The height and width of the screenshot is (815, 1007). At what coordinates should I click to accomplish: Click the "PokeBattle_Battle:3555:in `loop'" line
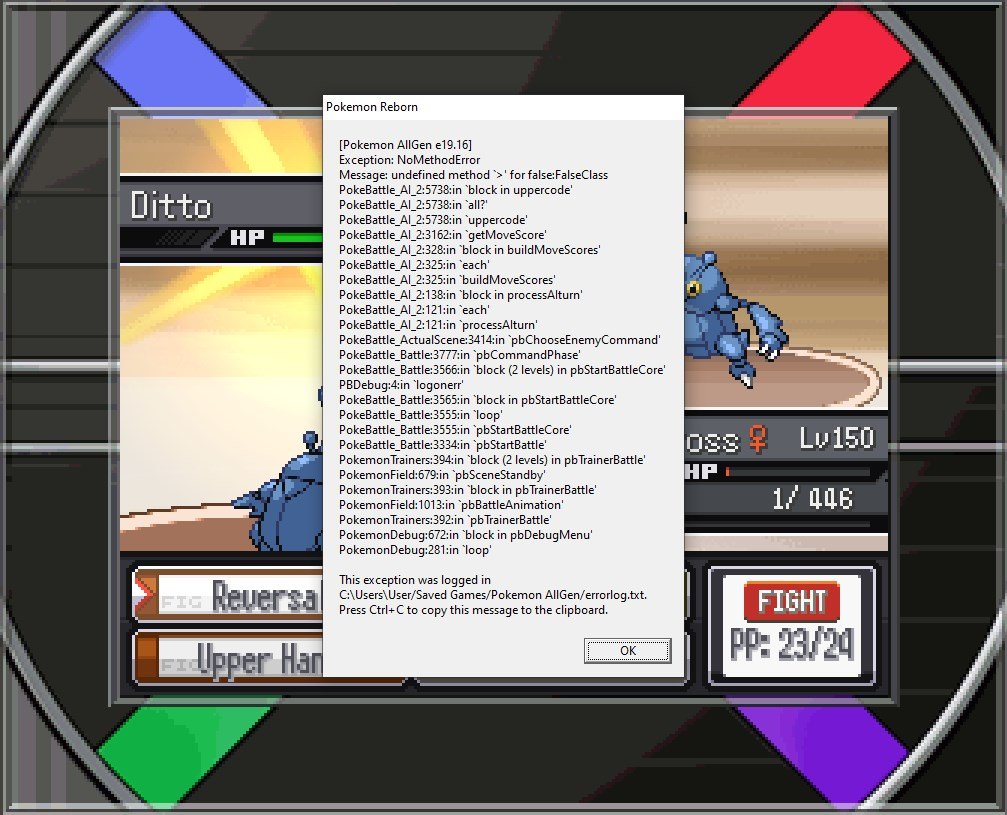421,414
